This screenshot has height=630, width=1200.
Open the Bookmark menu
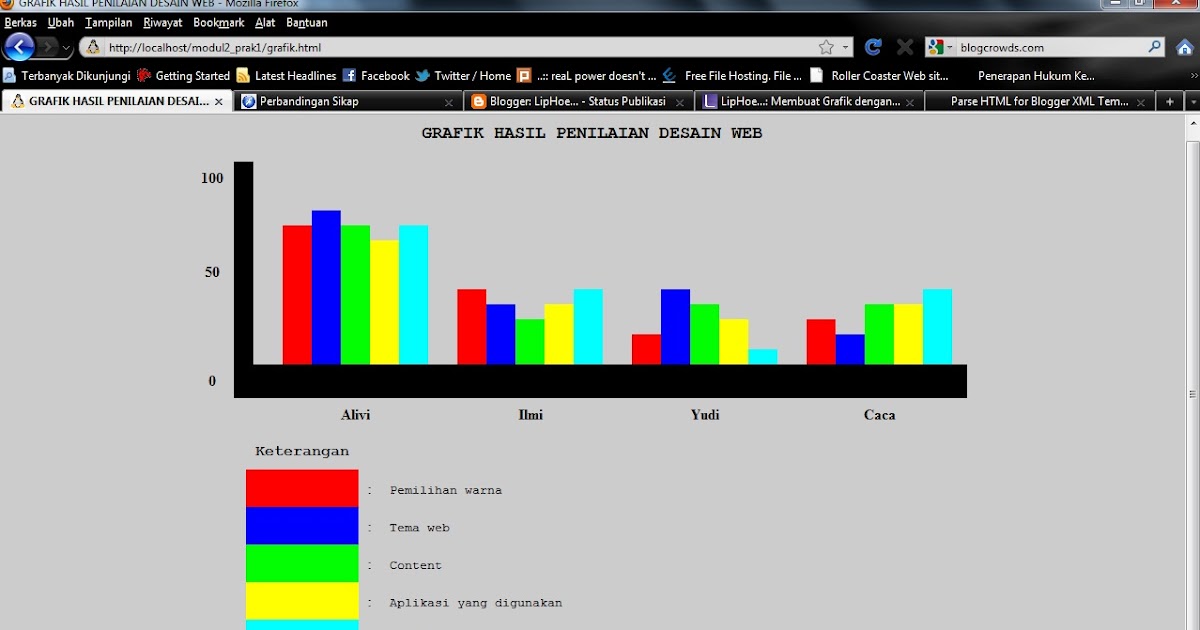(219, 22)
